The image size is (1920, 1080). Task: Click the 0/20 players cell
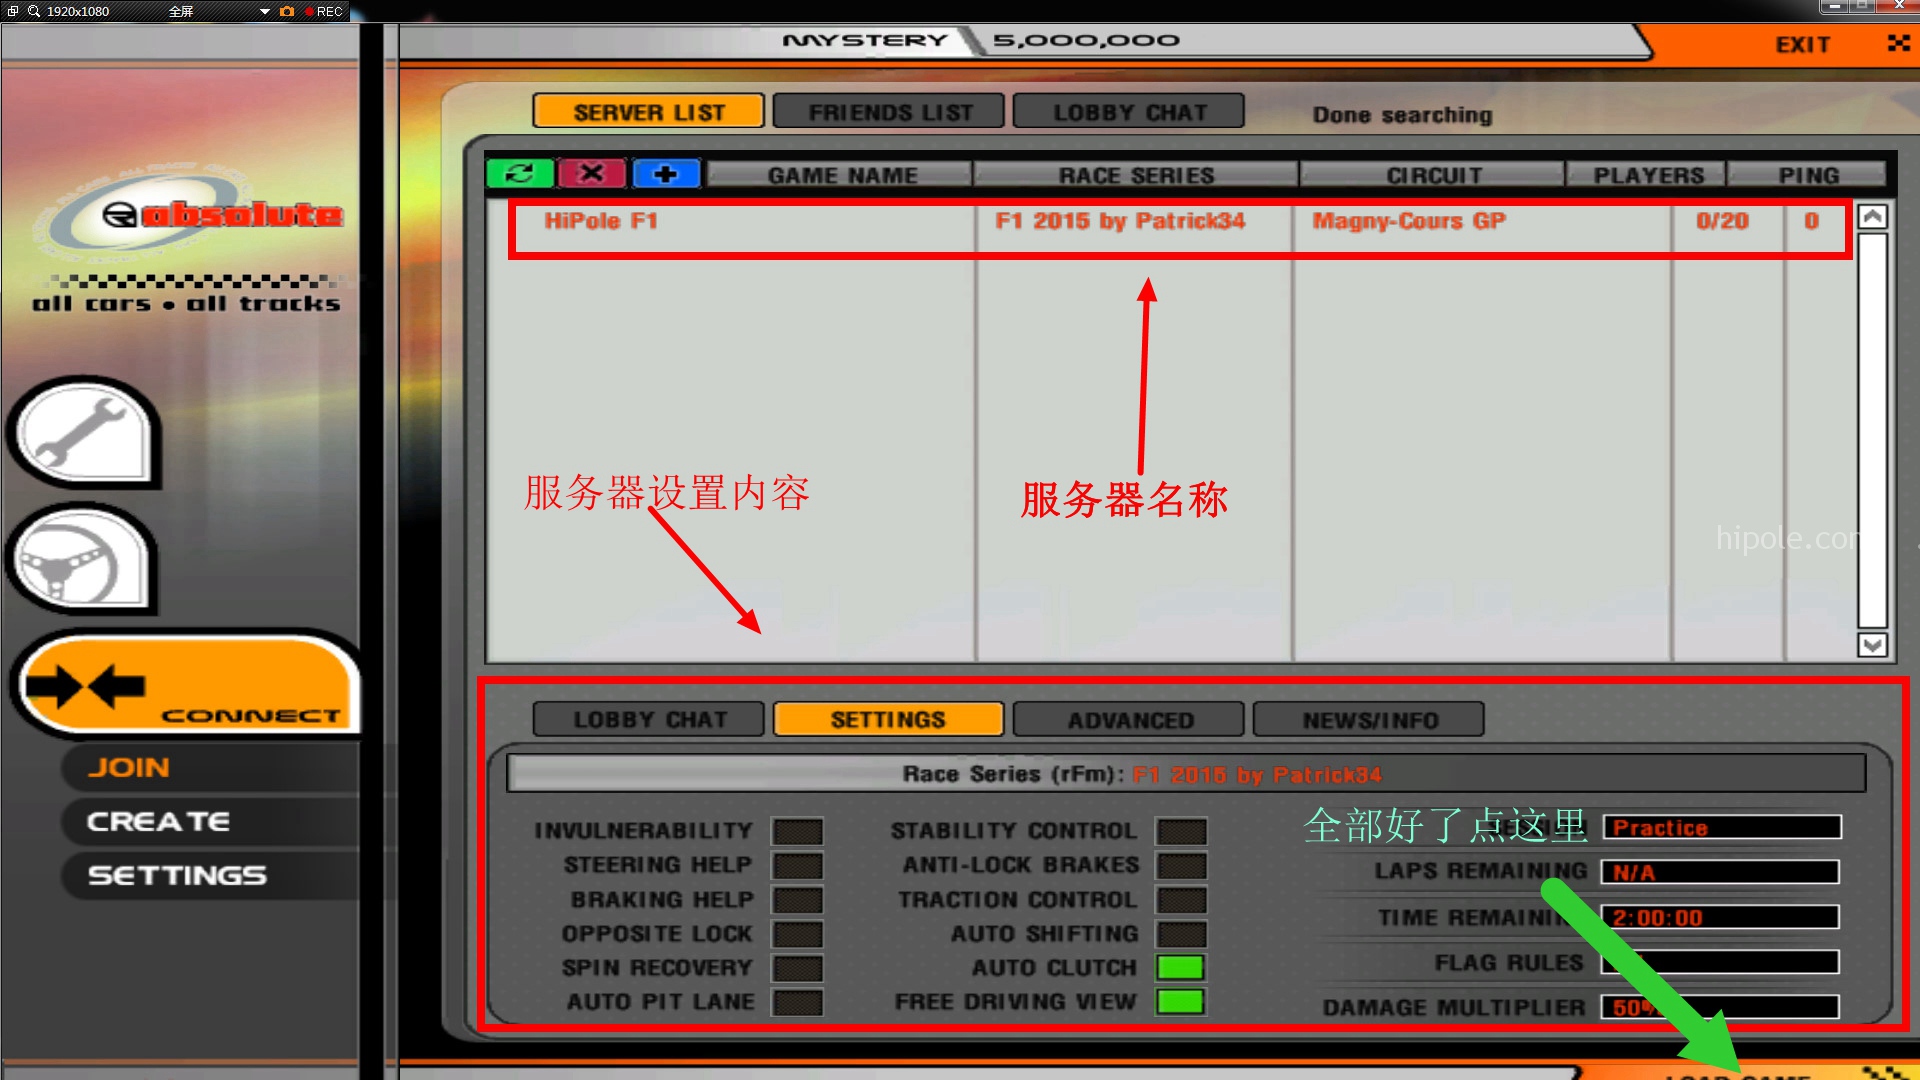pos(1722,221)
